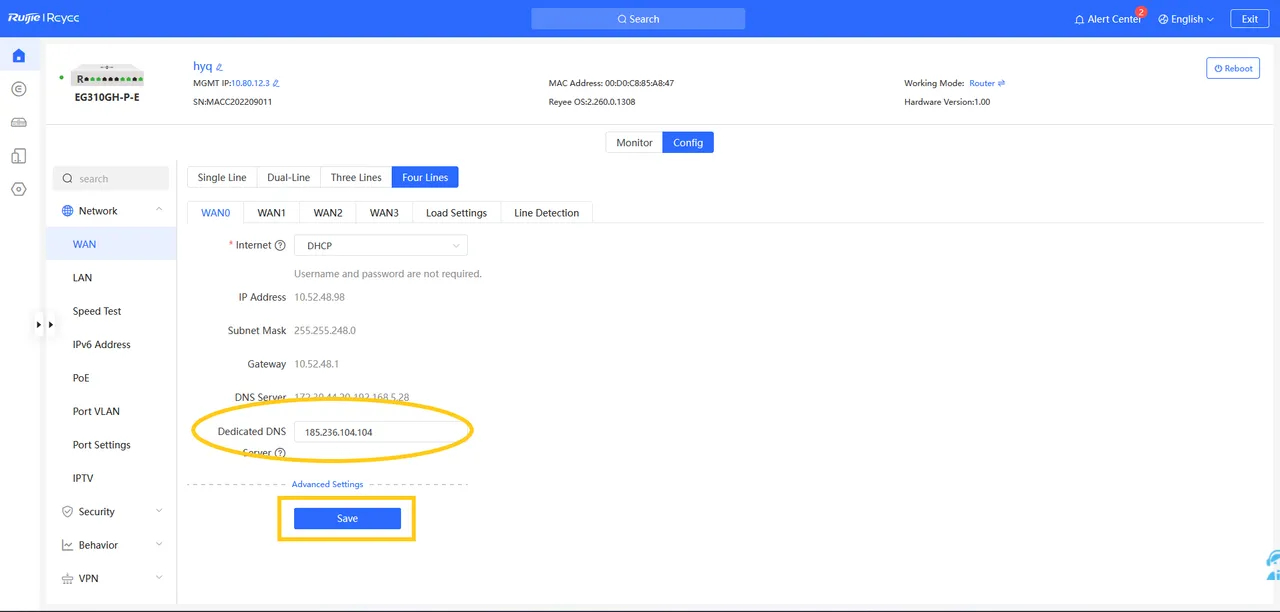Click the Working Mode switch icon
Viewport: 1280px width, 612px height.
click(x=1001, y=84)
